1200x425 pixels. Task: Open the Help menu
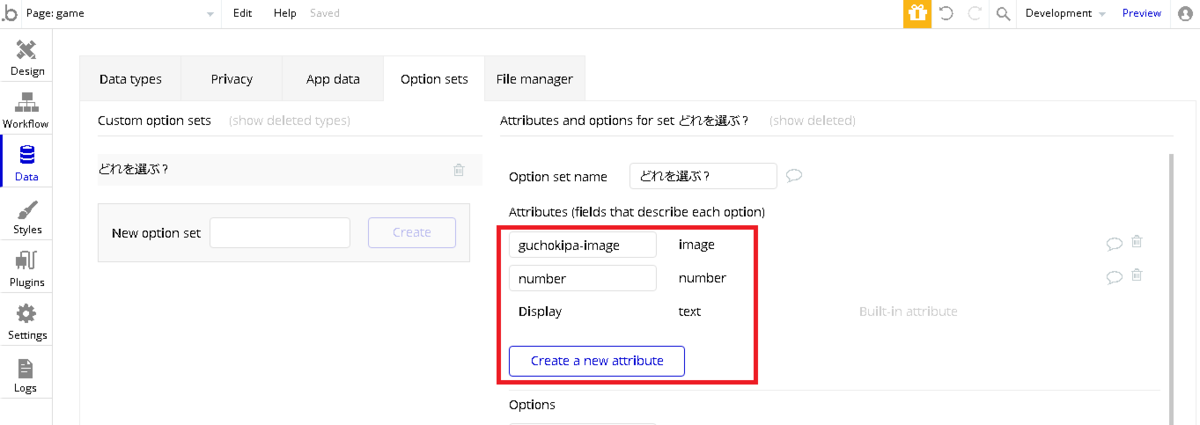(285, 13)
